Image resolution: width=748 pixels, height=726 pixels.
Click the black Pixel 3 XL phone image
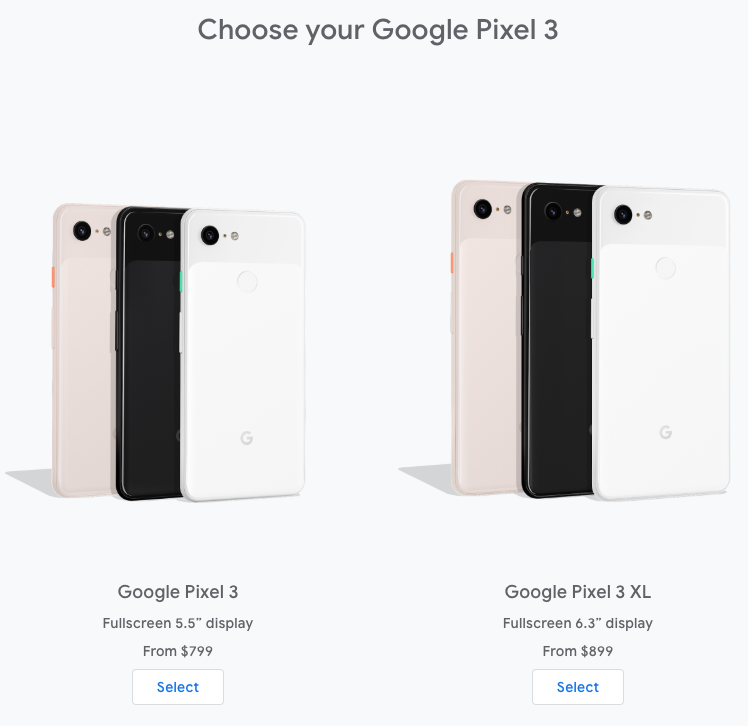(x=558, y=341)
